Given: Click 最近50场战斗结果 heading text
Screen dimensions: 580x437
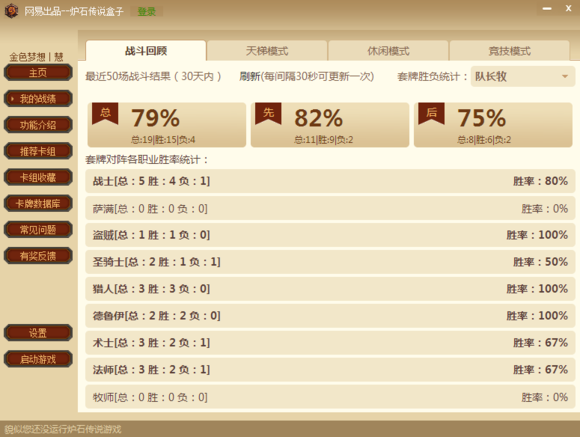Looking at the screenshot, I should (154, 77).
